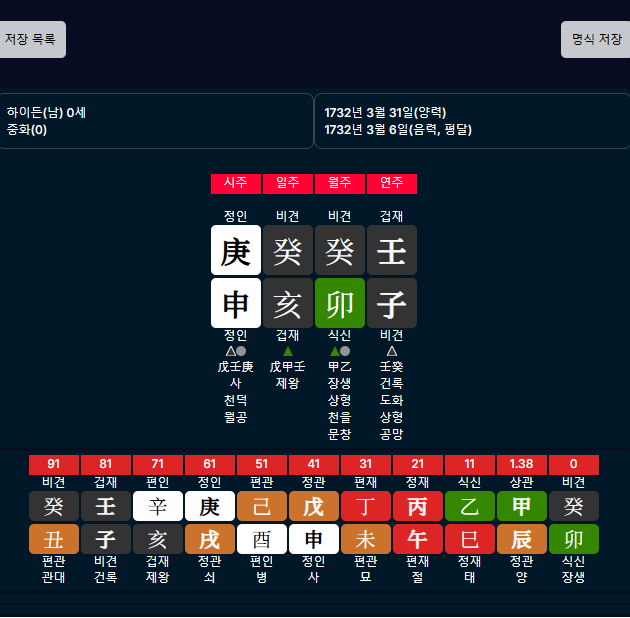This screenshot has width=630, height=618.
Task: Click the 申 branch tile in the 41 column
Action: coord(314,539)
